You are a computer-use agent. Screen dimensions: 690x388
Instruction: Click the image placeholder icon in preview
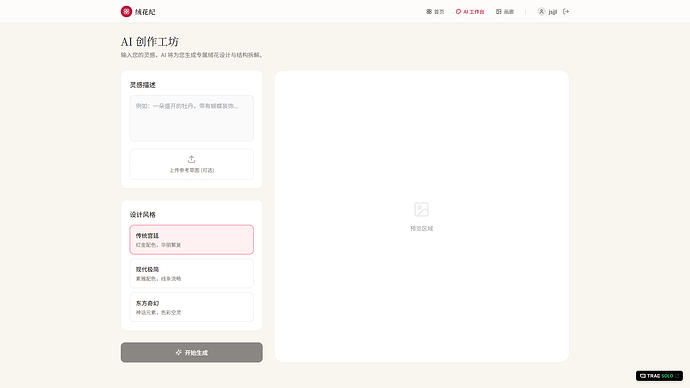pos(422,209)
